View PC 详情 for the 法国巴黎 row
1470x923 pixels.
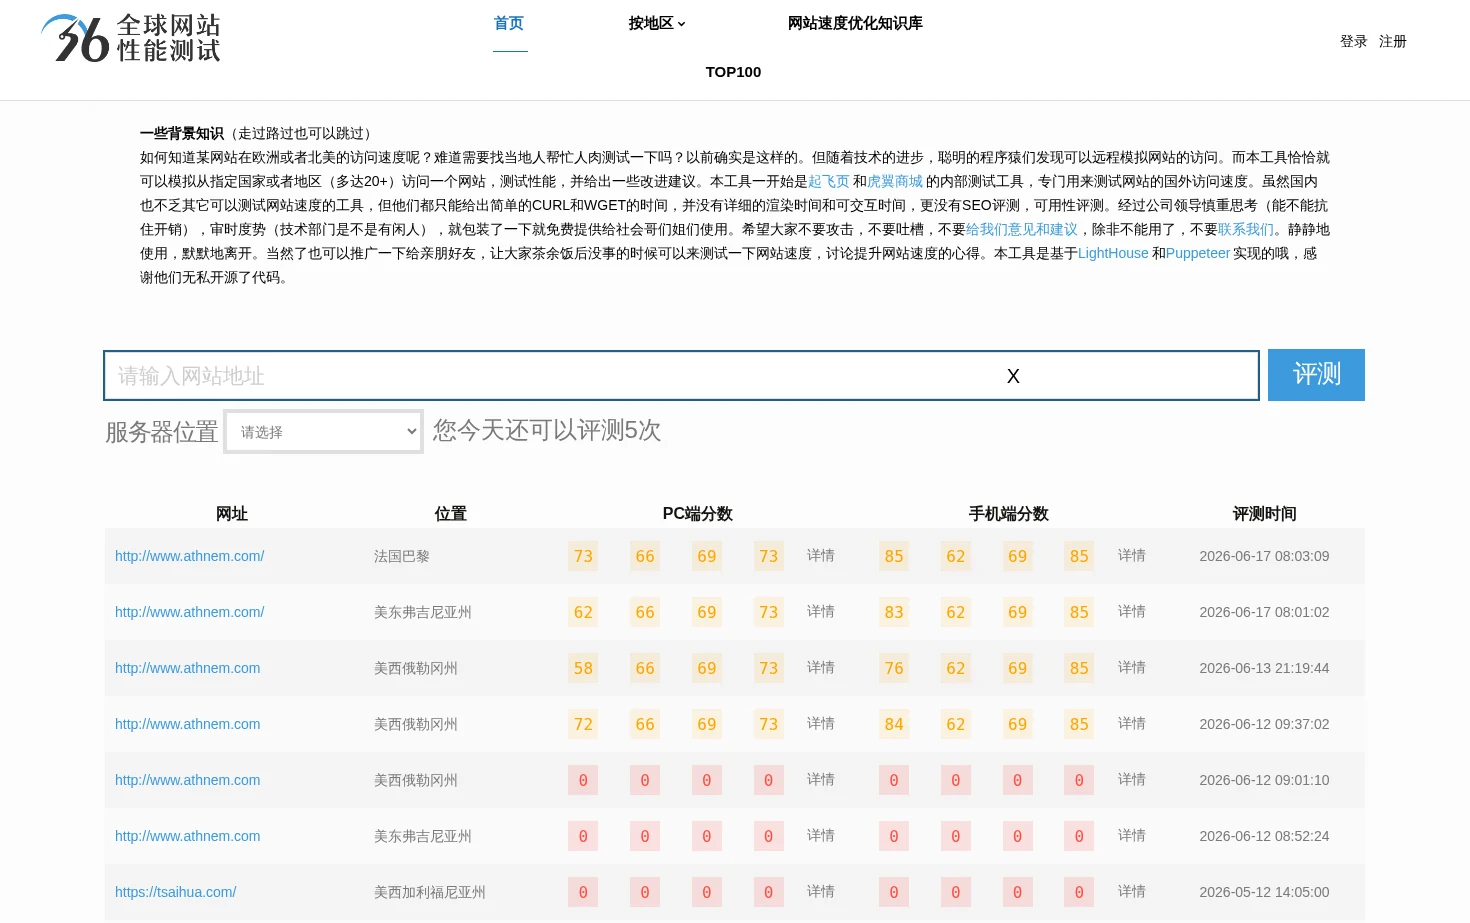821,555
